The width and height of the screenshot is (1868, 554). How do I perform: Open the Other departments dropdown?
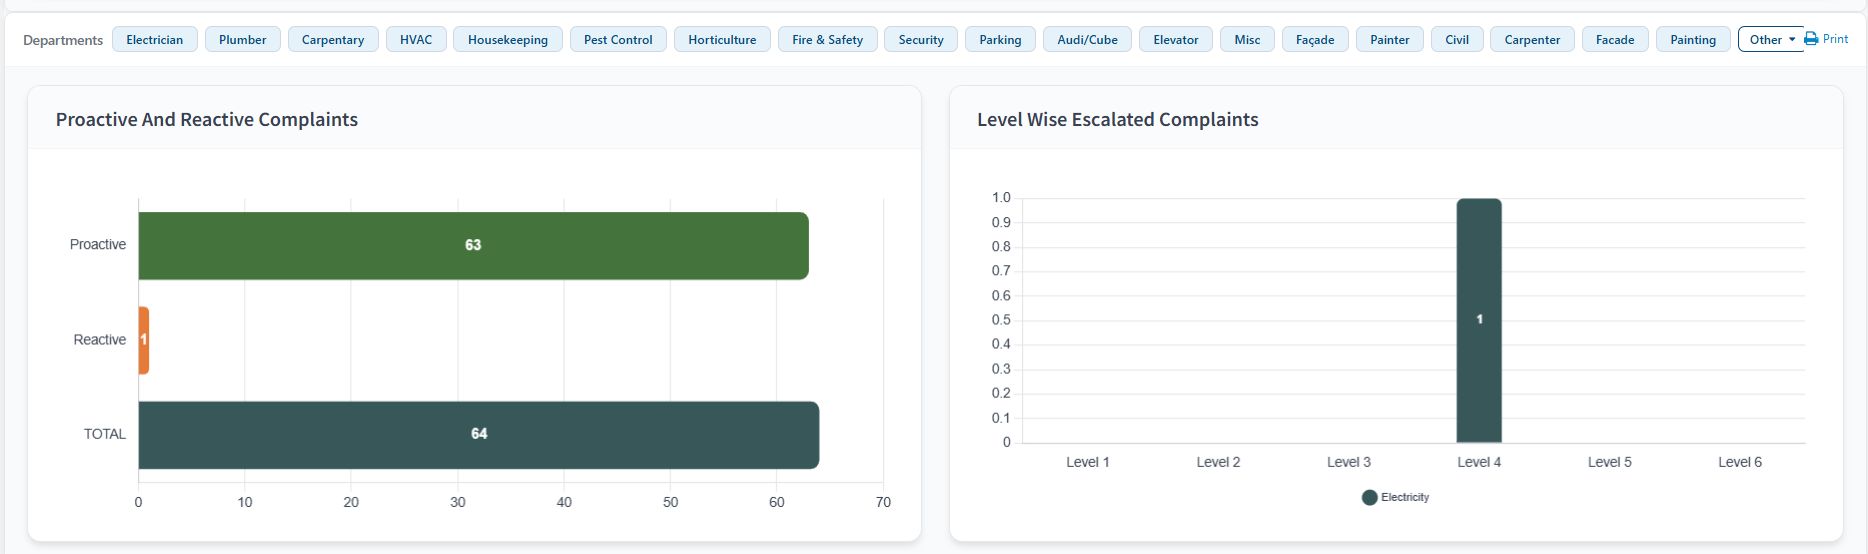click(x=1771, y=40)
